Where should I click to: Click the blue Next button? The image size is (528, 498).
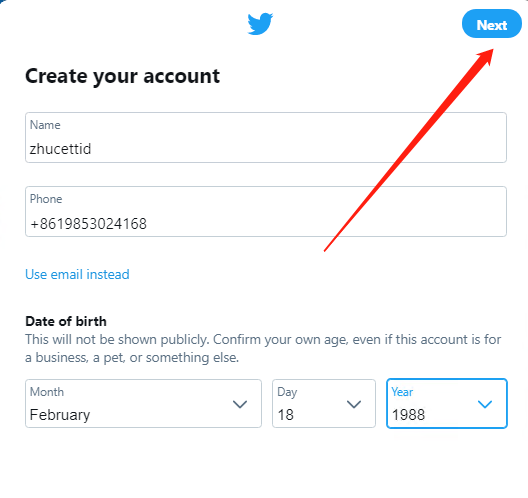[492, 24]
